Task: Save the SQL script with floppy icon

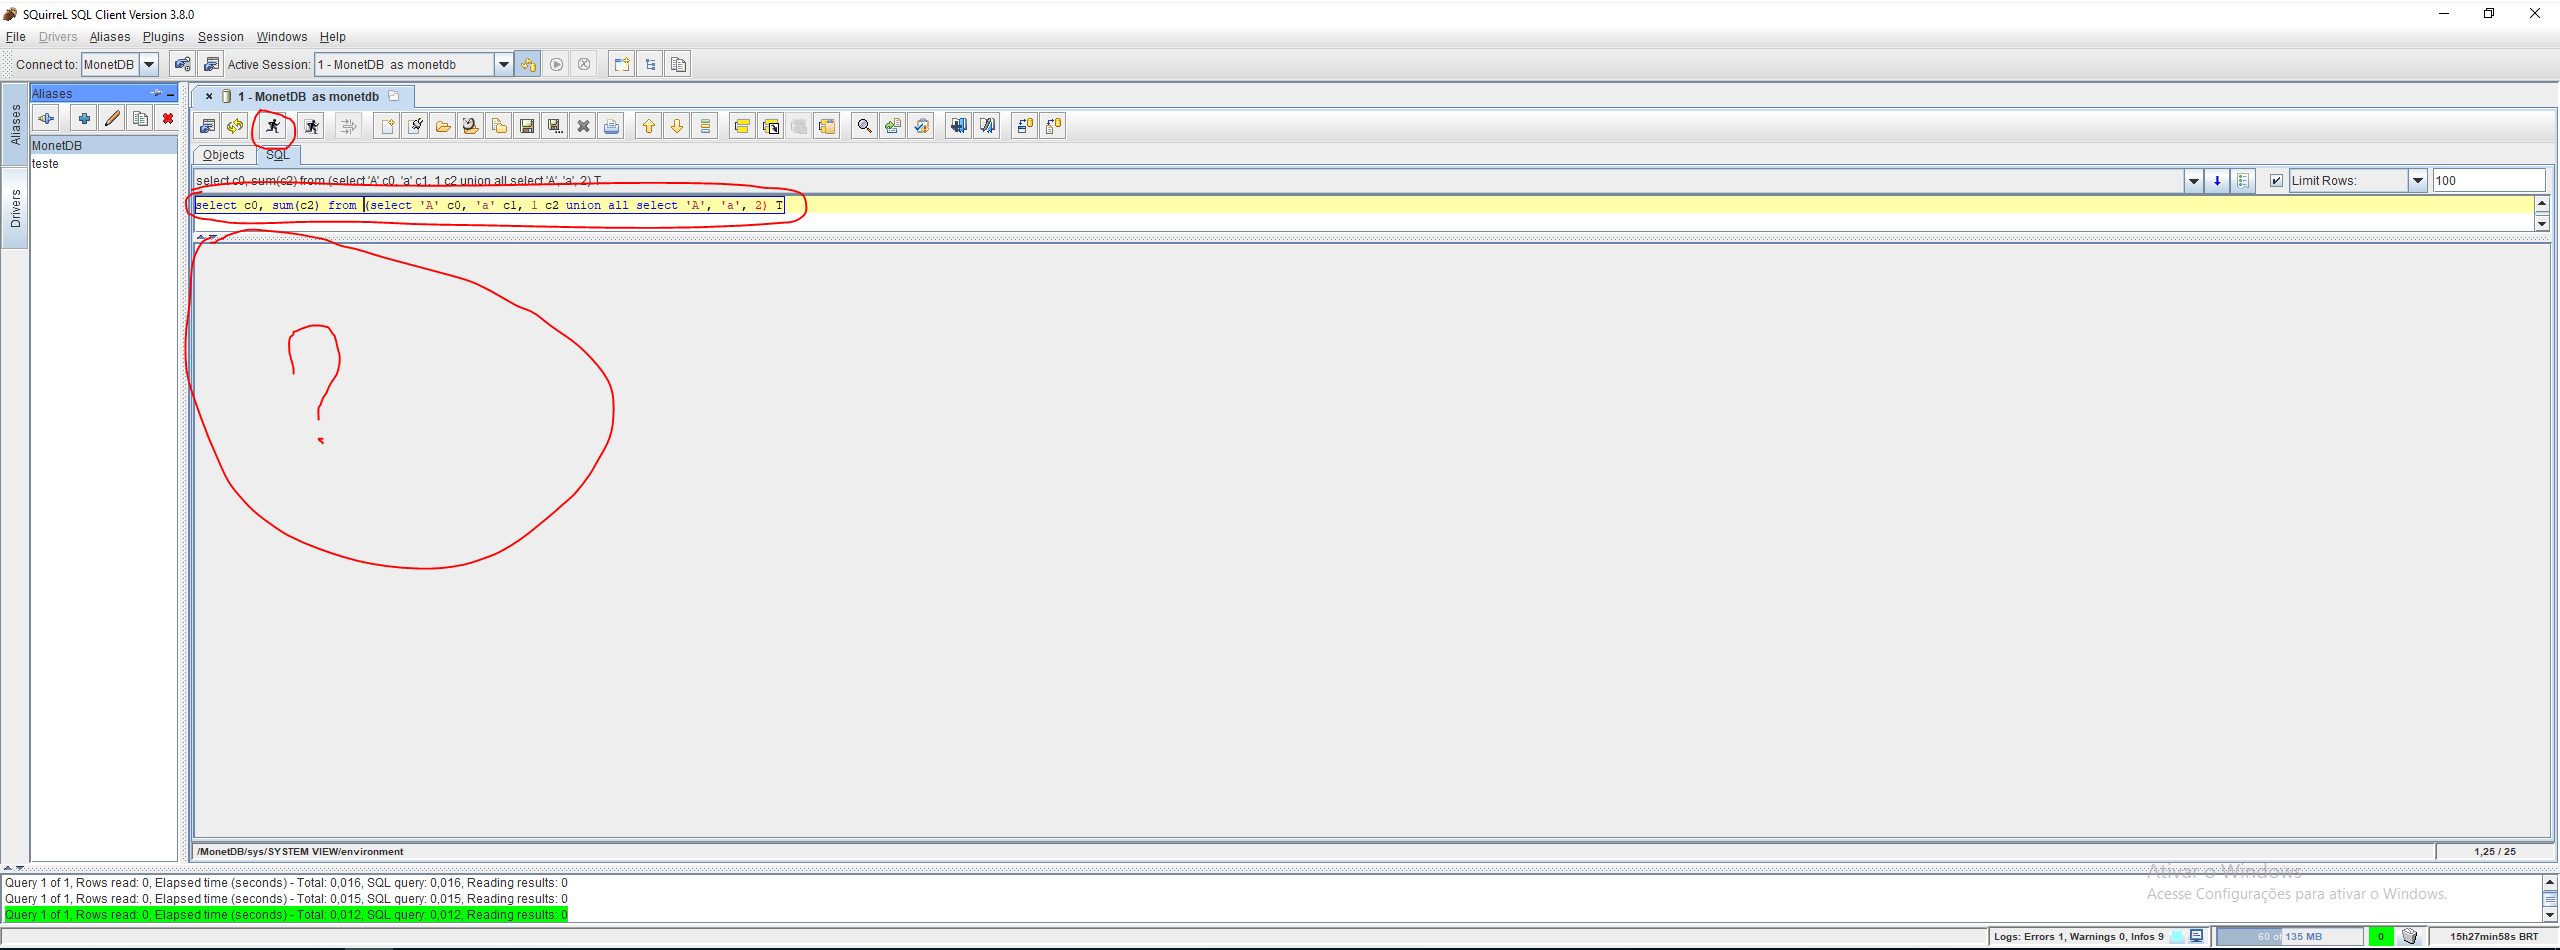Action: 527,126
